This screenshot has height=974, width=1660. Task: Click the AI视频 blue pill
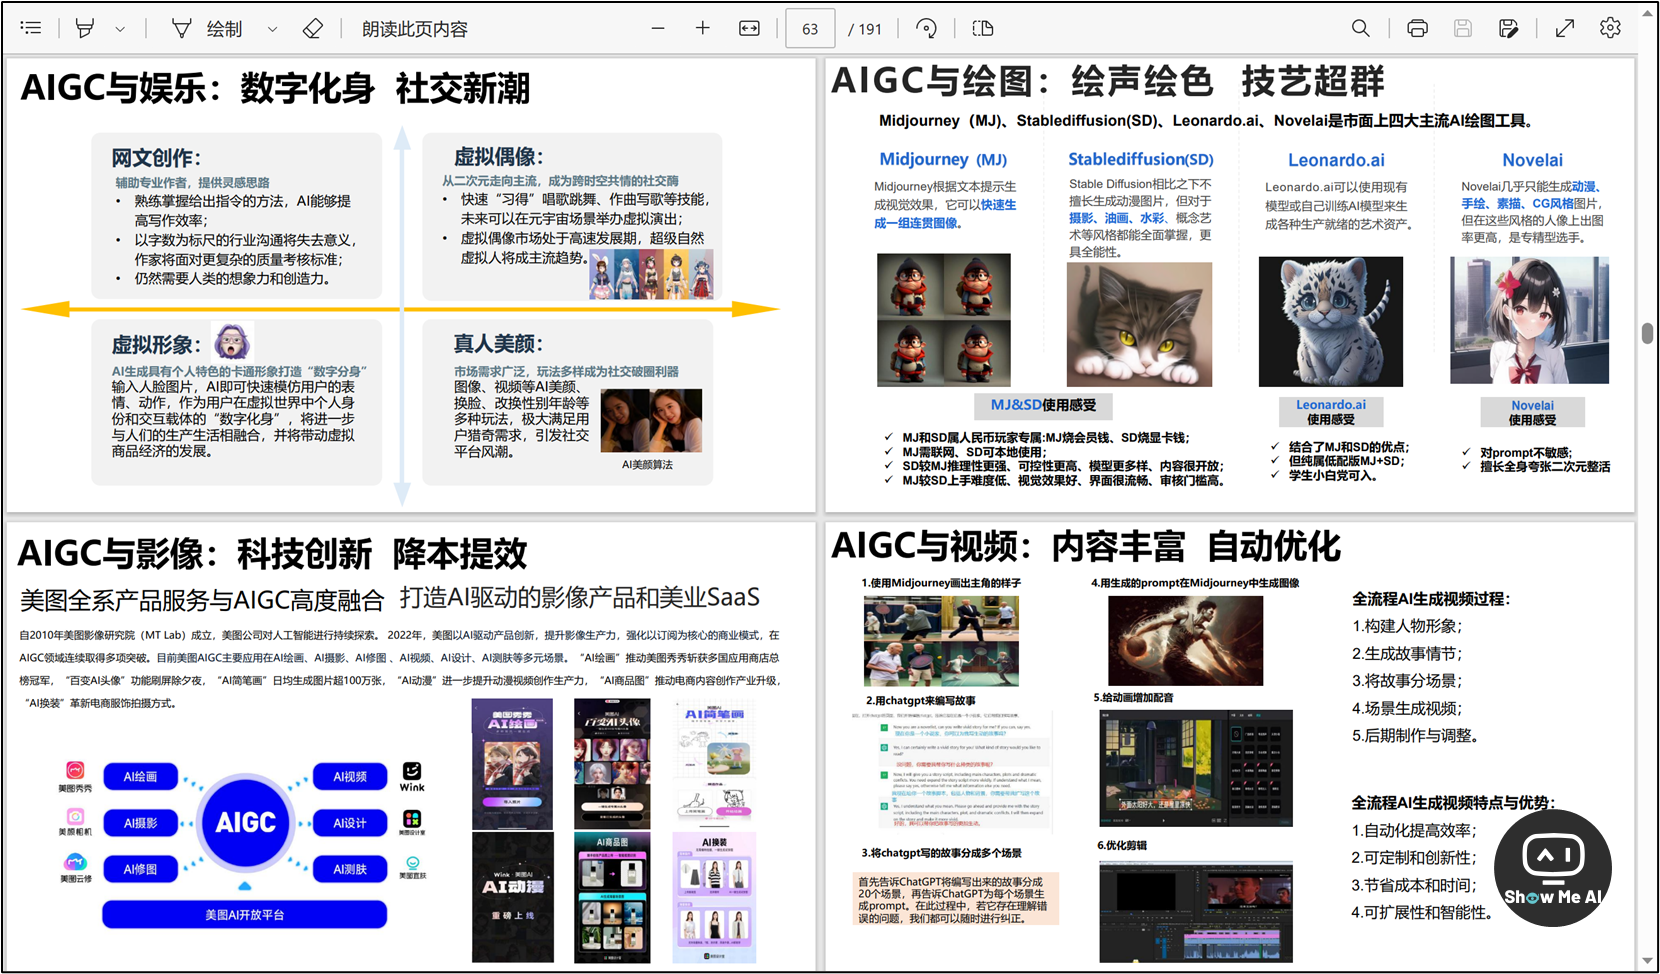point(350,777)
